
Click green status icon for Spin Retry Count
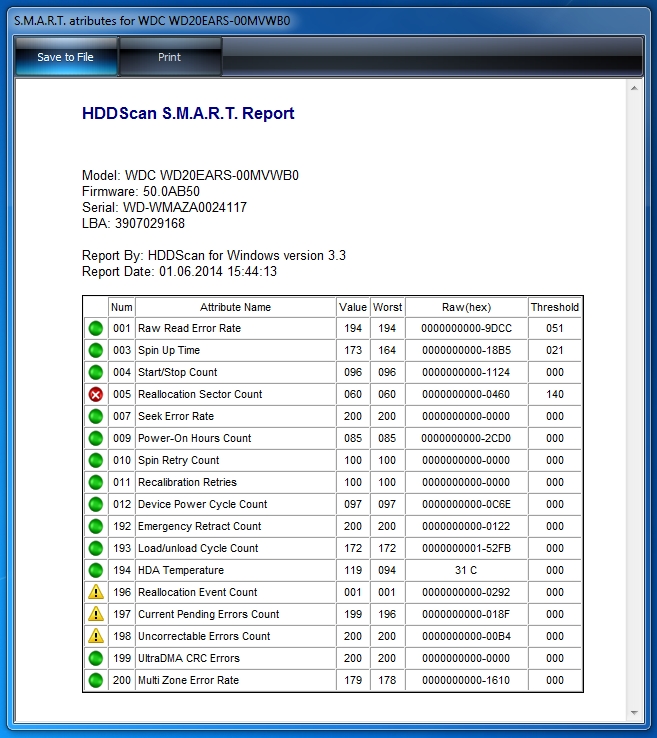(96, 460)
